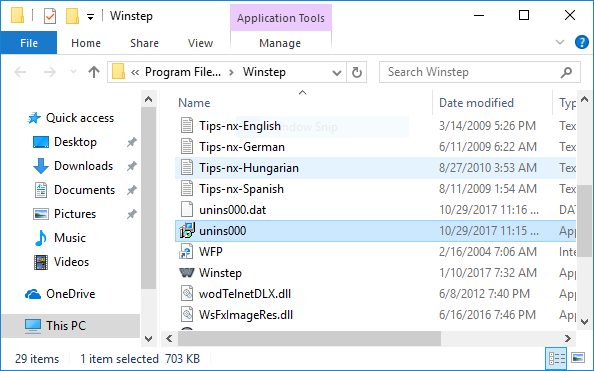Click the pin icon beside Documents
This screenshot has height=371, width=594.
[x=131, y=190]
